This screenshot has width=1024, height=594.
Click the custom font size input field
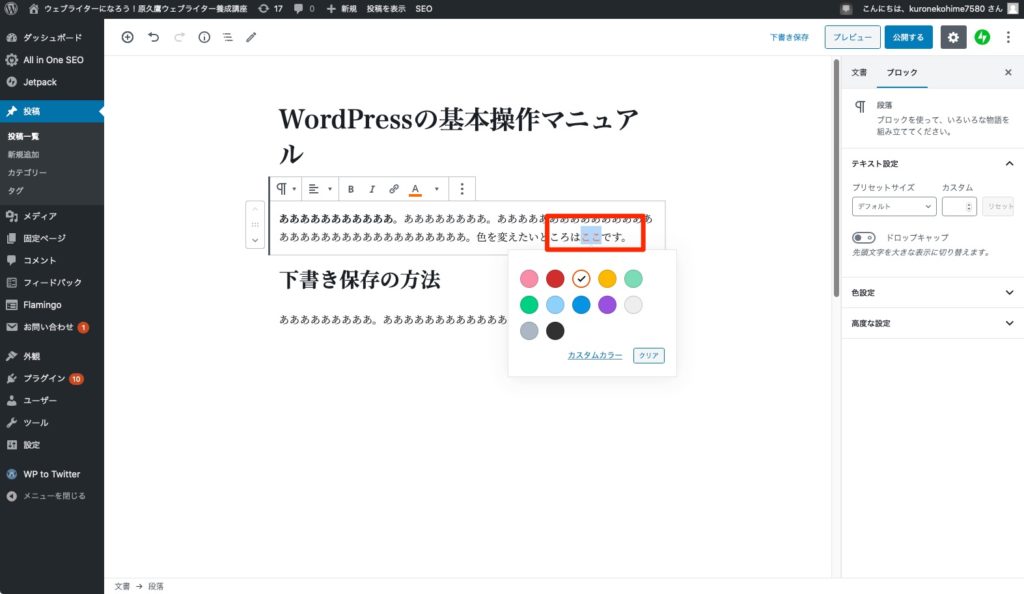pos(959,206)
